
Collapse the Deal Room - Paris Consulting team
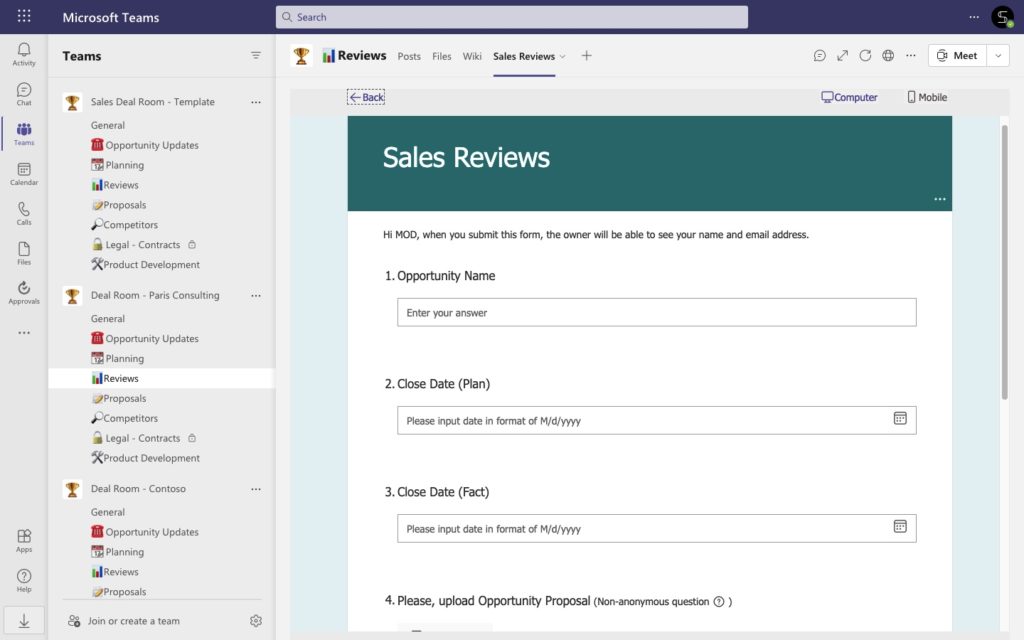[155, 295]
